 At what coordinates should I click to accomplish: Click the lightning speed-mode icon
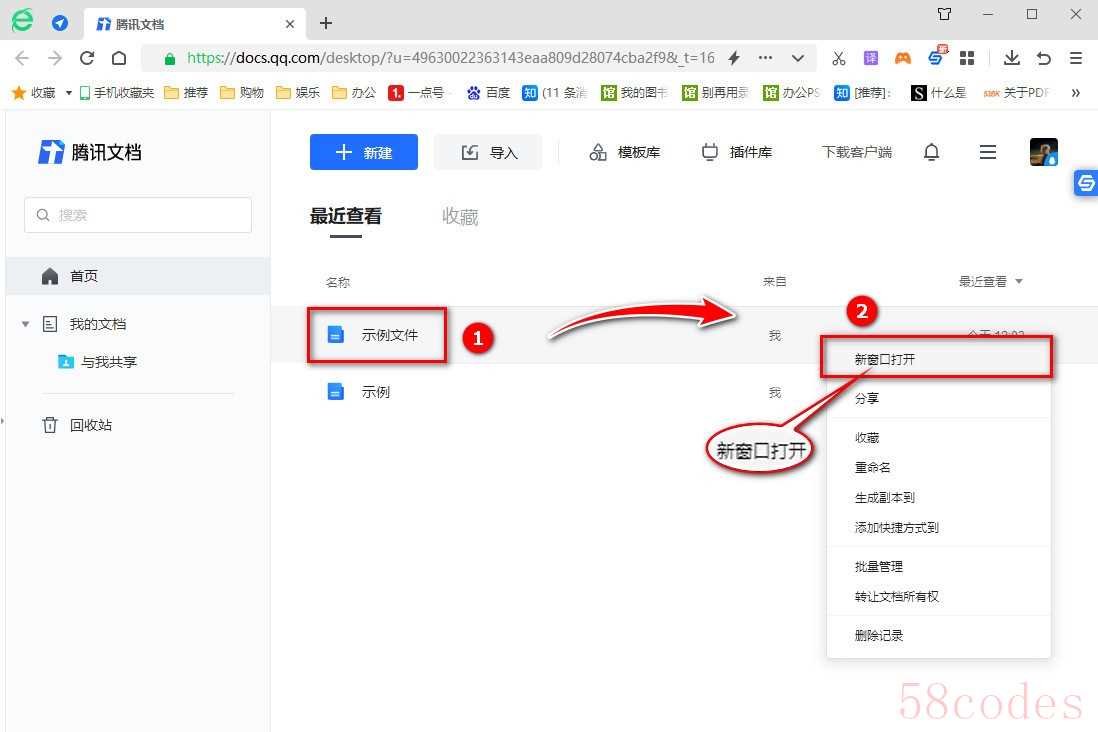point(734,58)
